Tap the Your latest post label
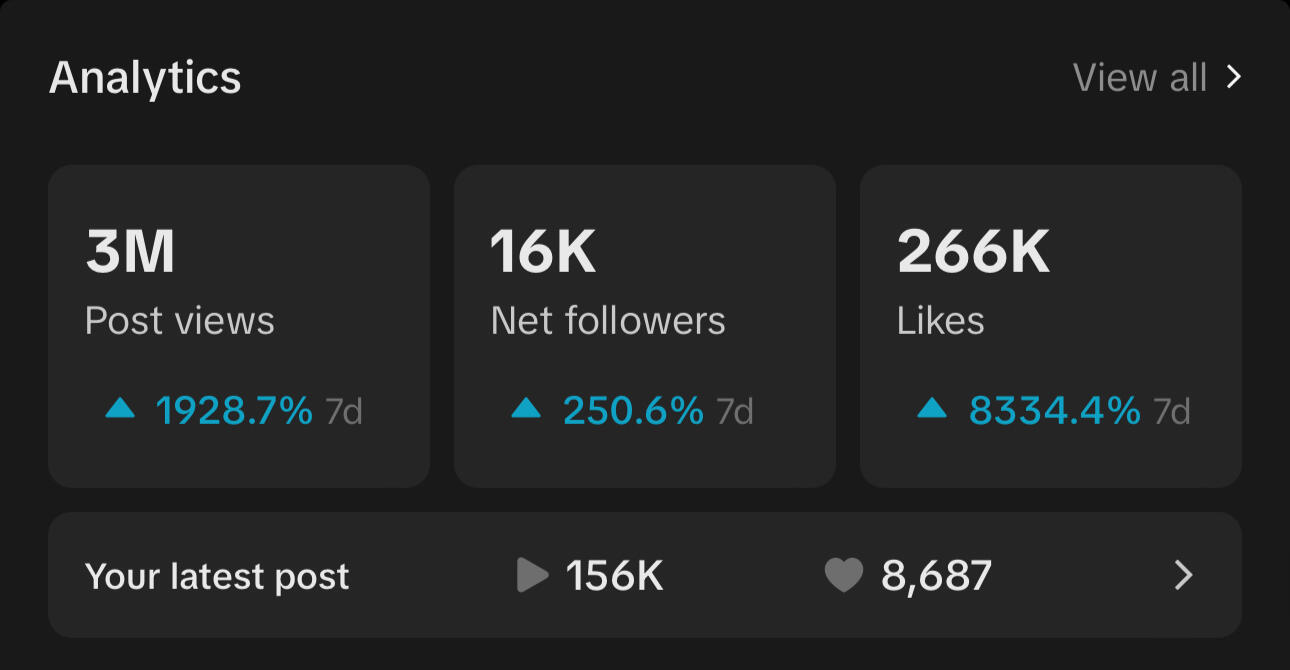This screenshot has width=1290, height=670. (x=217, y=576)
